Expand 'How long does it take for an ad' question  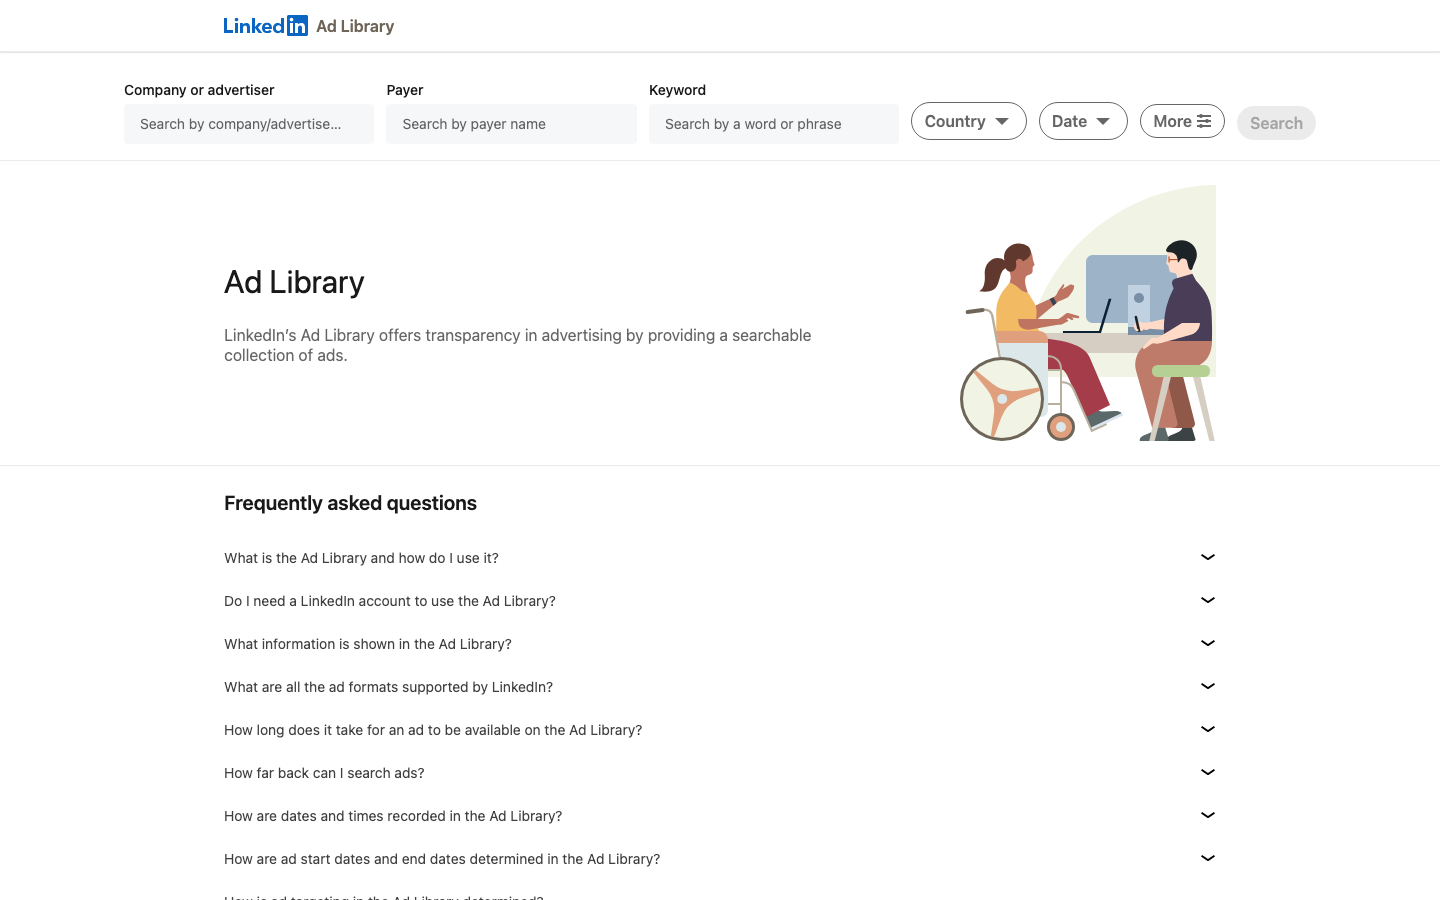(720, 730)
